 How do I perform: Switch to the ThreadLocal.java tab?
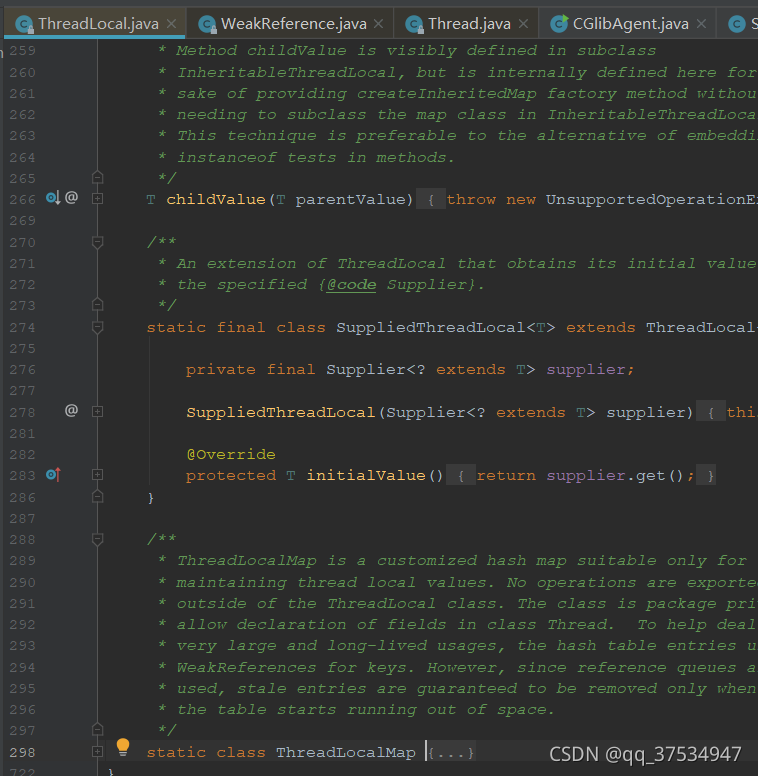point(95,23)
